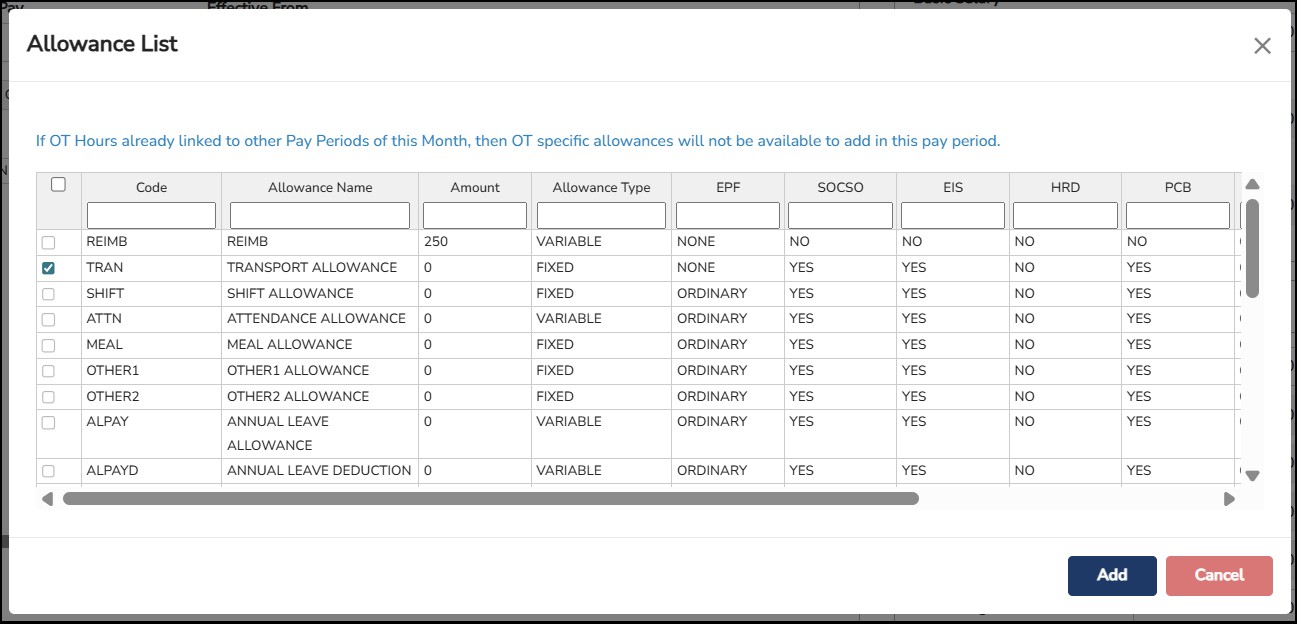
Task: Close the Allowance List dialog with X
Action: [x=1262, y=46]
